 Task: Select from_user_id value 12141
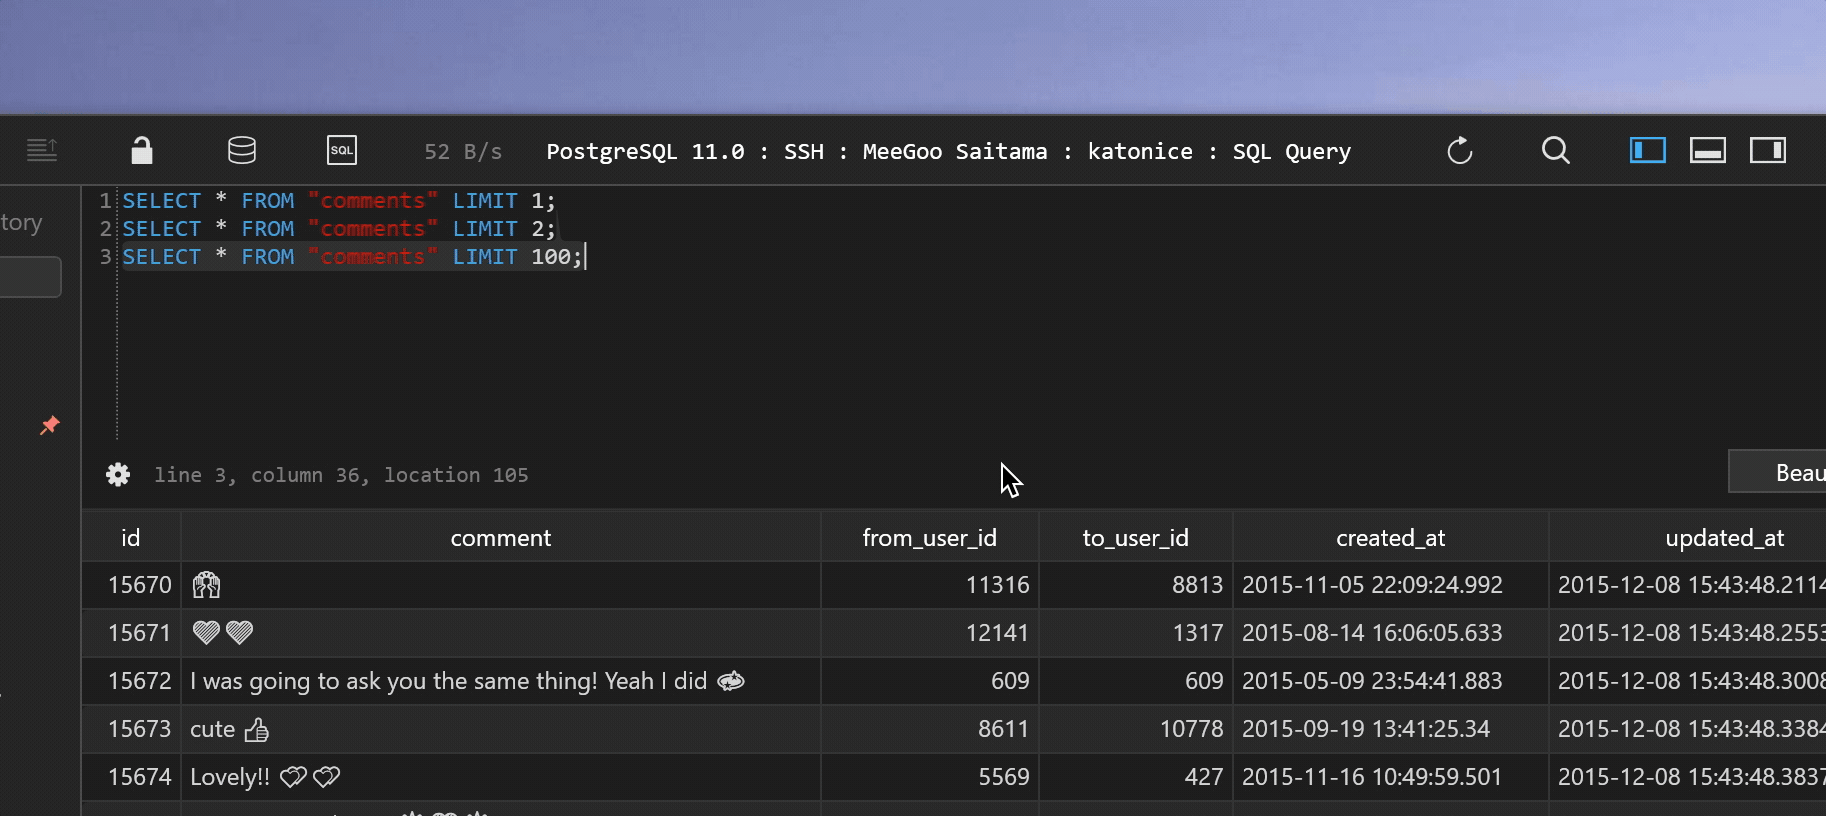click(x=930, y=633)
